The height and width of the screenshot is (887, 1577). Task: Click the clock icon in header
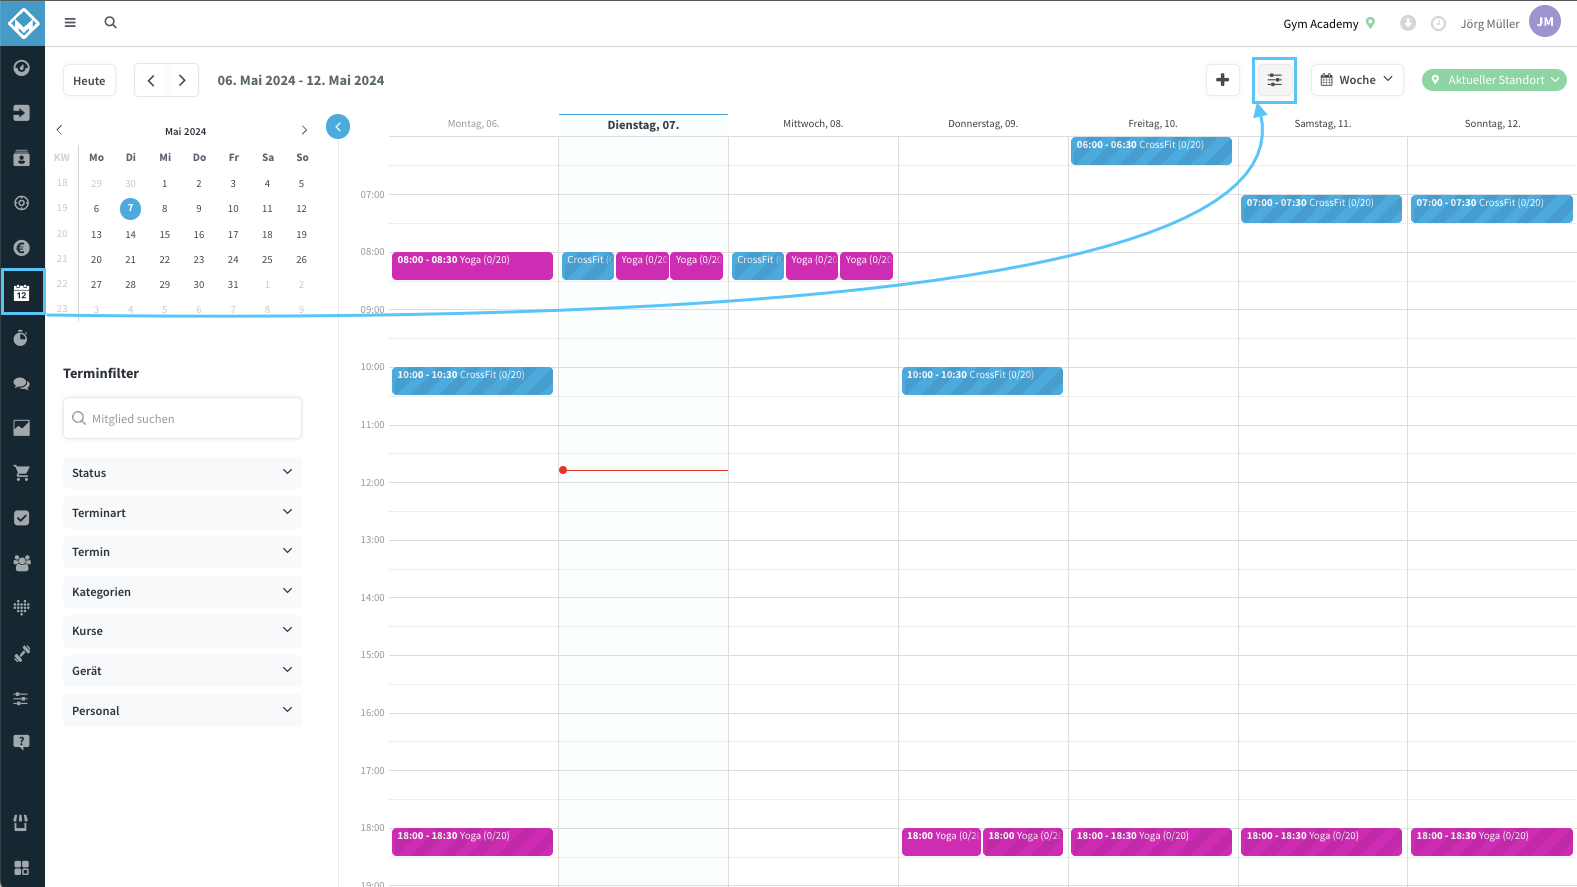point(1438,23)
